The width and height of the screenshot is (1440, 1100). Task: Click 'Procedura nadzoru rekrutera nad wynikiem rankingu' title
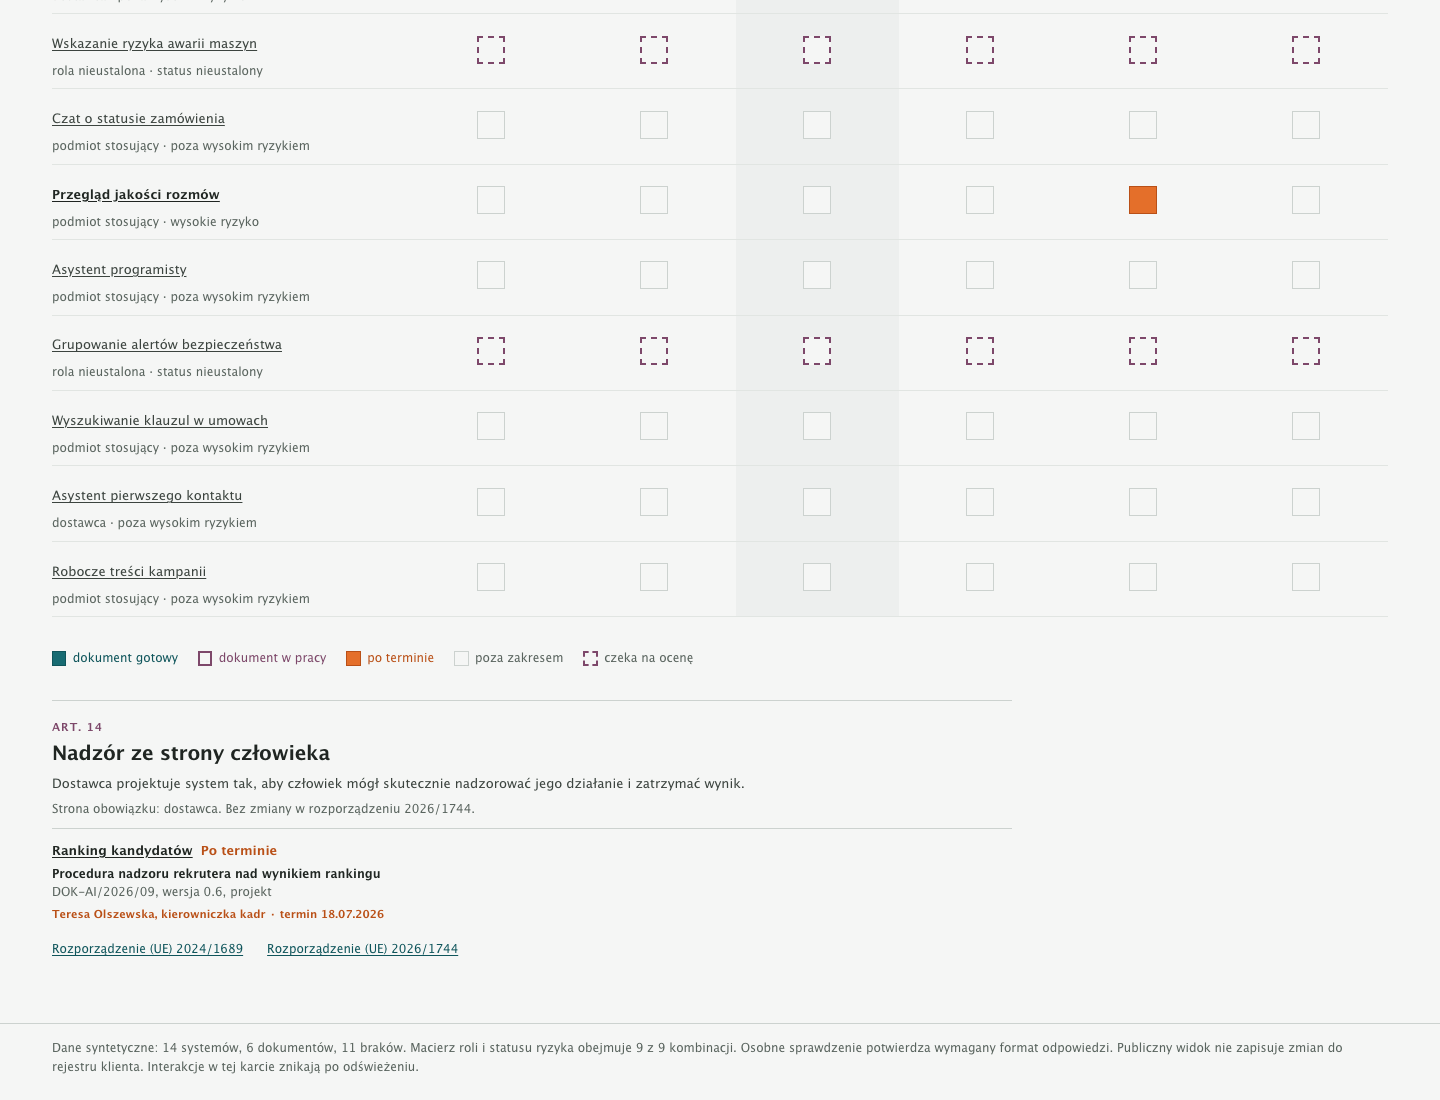216,874
